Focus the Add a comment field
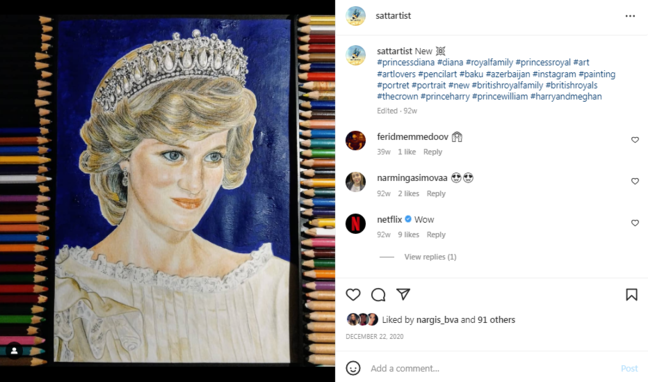Viewport: 648px width, 382px height. [492, 368]
